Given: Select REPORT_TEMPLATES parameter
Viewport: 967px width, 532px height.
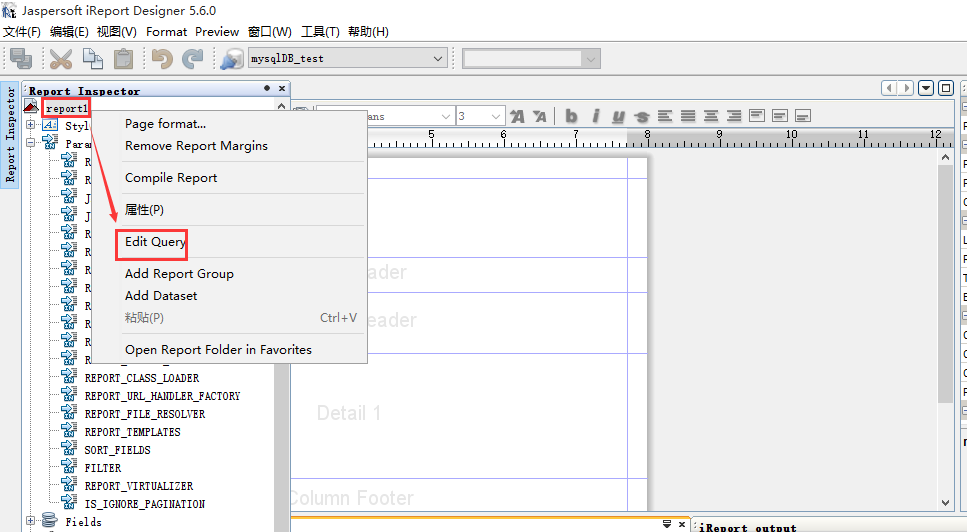Looking at the screenshot, I should tap(133, 432).
